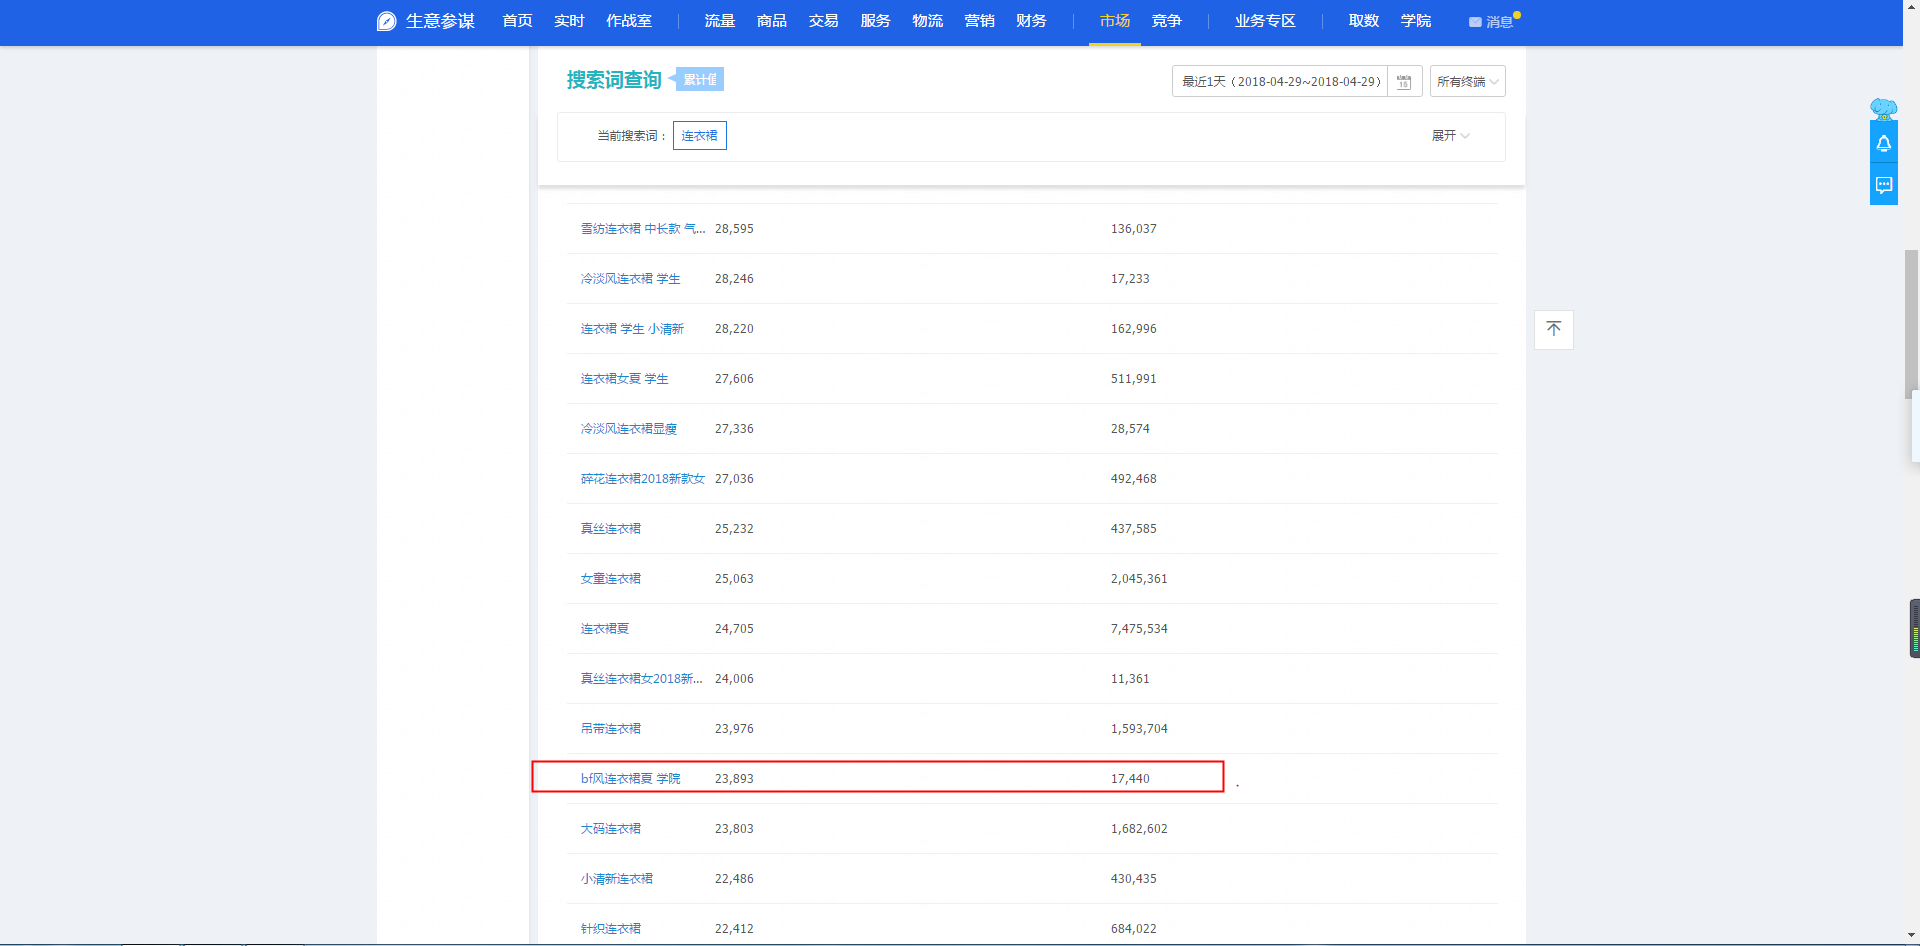Select the value 23,893
The image size is (1920, 946).
coord(734,779)
